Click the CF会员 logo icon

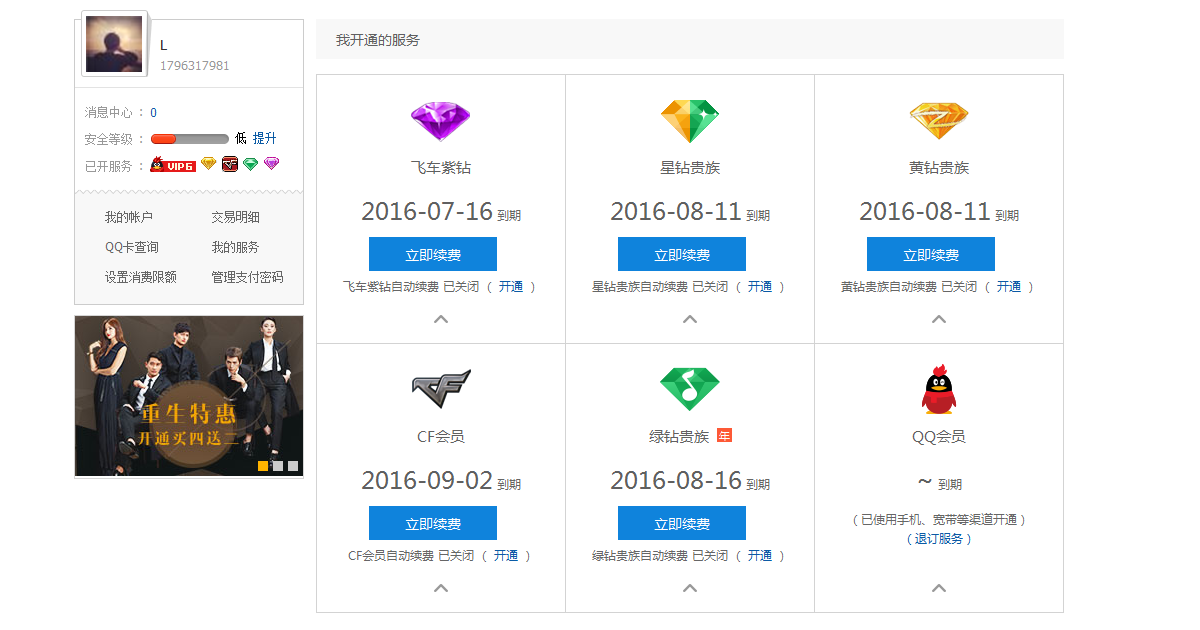pos(441,390)
